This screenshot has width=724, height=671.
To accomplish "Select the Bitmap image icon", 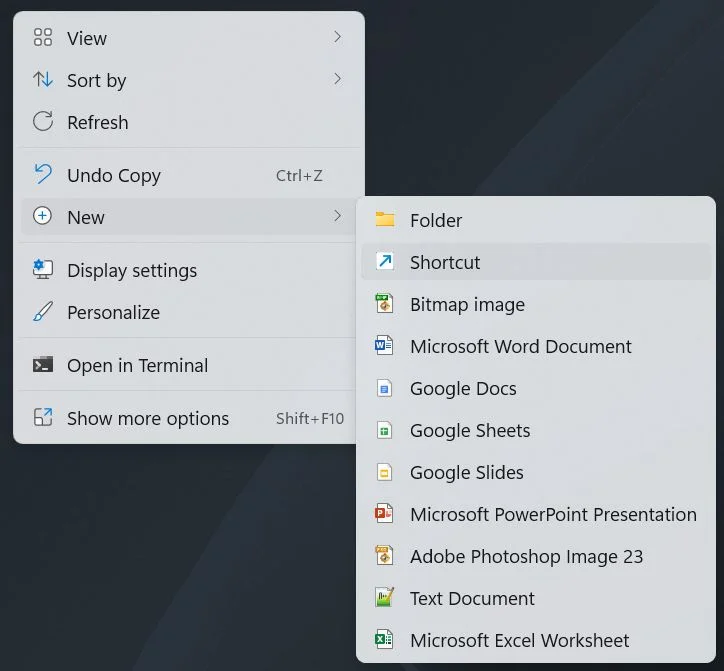I will (384, 304).
